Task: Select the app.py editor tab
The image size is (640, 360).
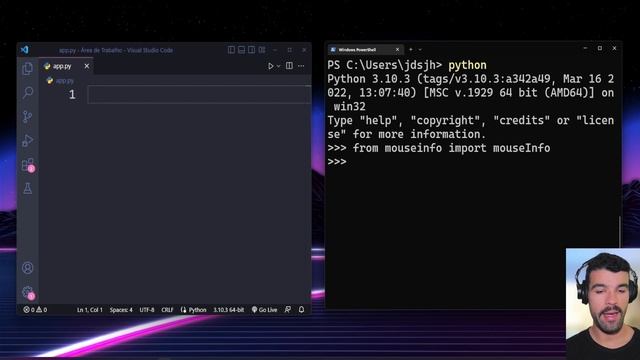Action: tap(62, 66)
